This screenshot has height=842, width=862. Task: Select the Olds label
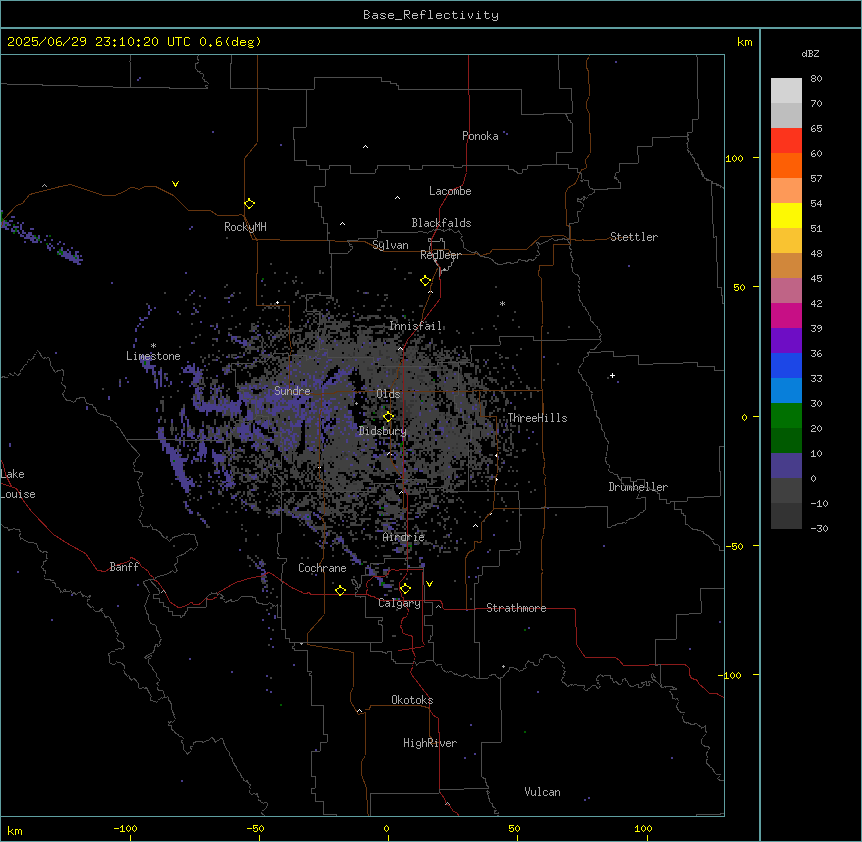(x=388, y=394)
